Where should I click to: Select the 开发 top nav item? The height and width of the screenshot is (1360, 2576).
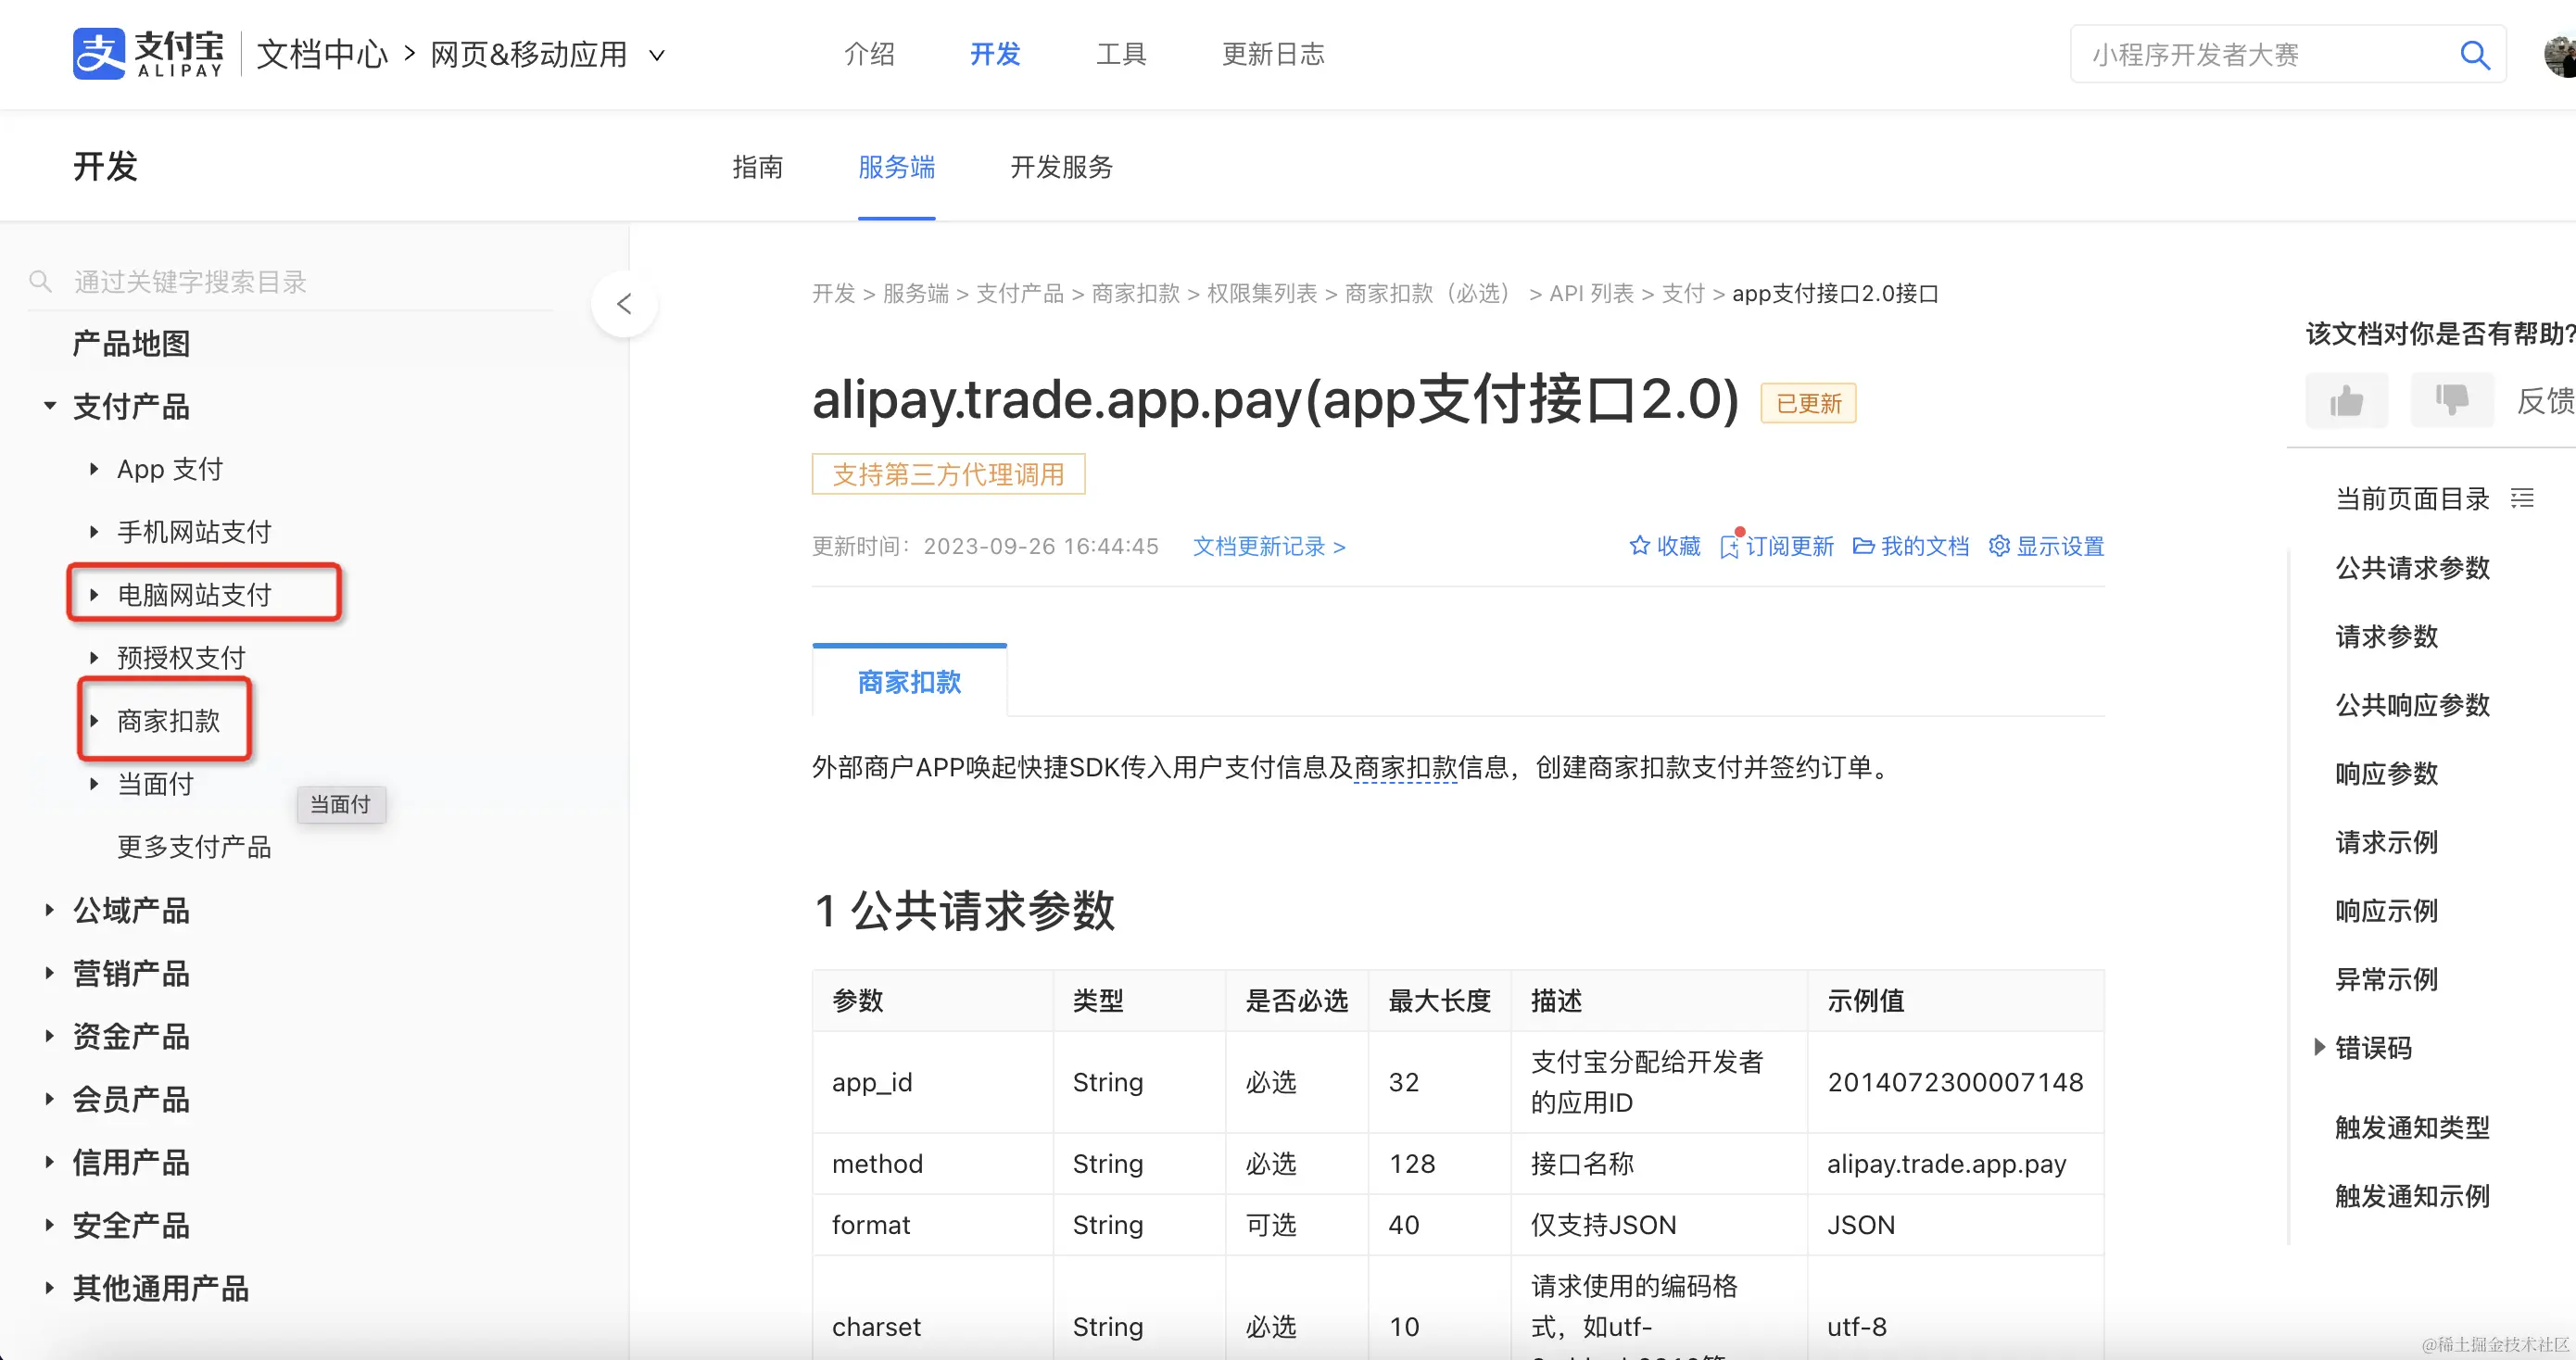(x=995, y=54)
